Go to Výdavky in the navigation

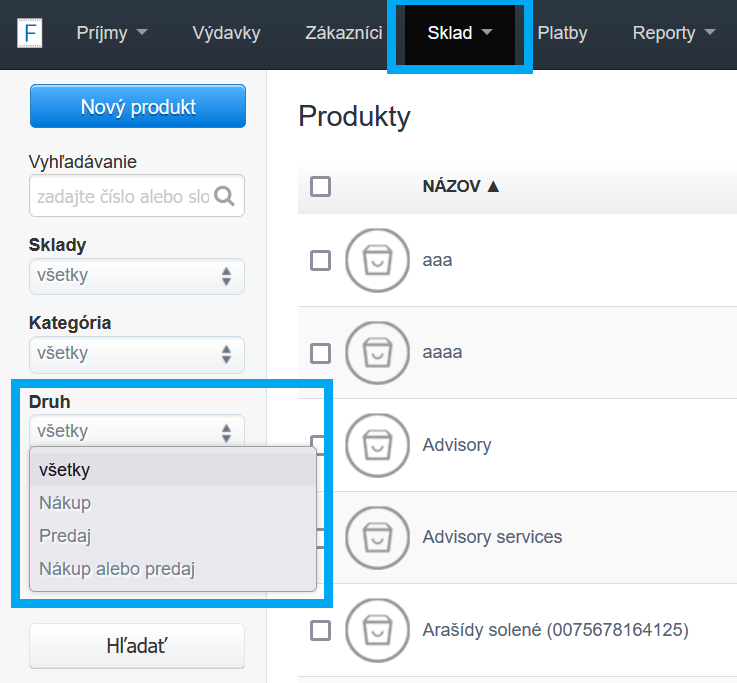point(226,33)
